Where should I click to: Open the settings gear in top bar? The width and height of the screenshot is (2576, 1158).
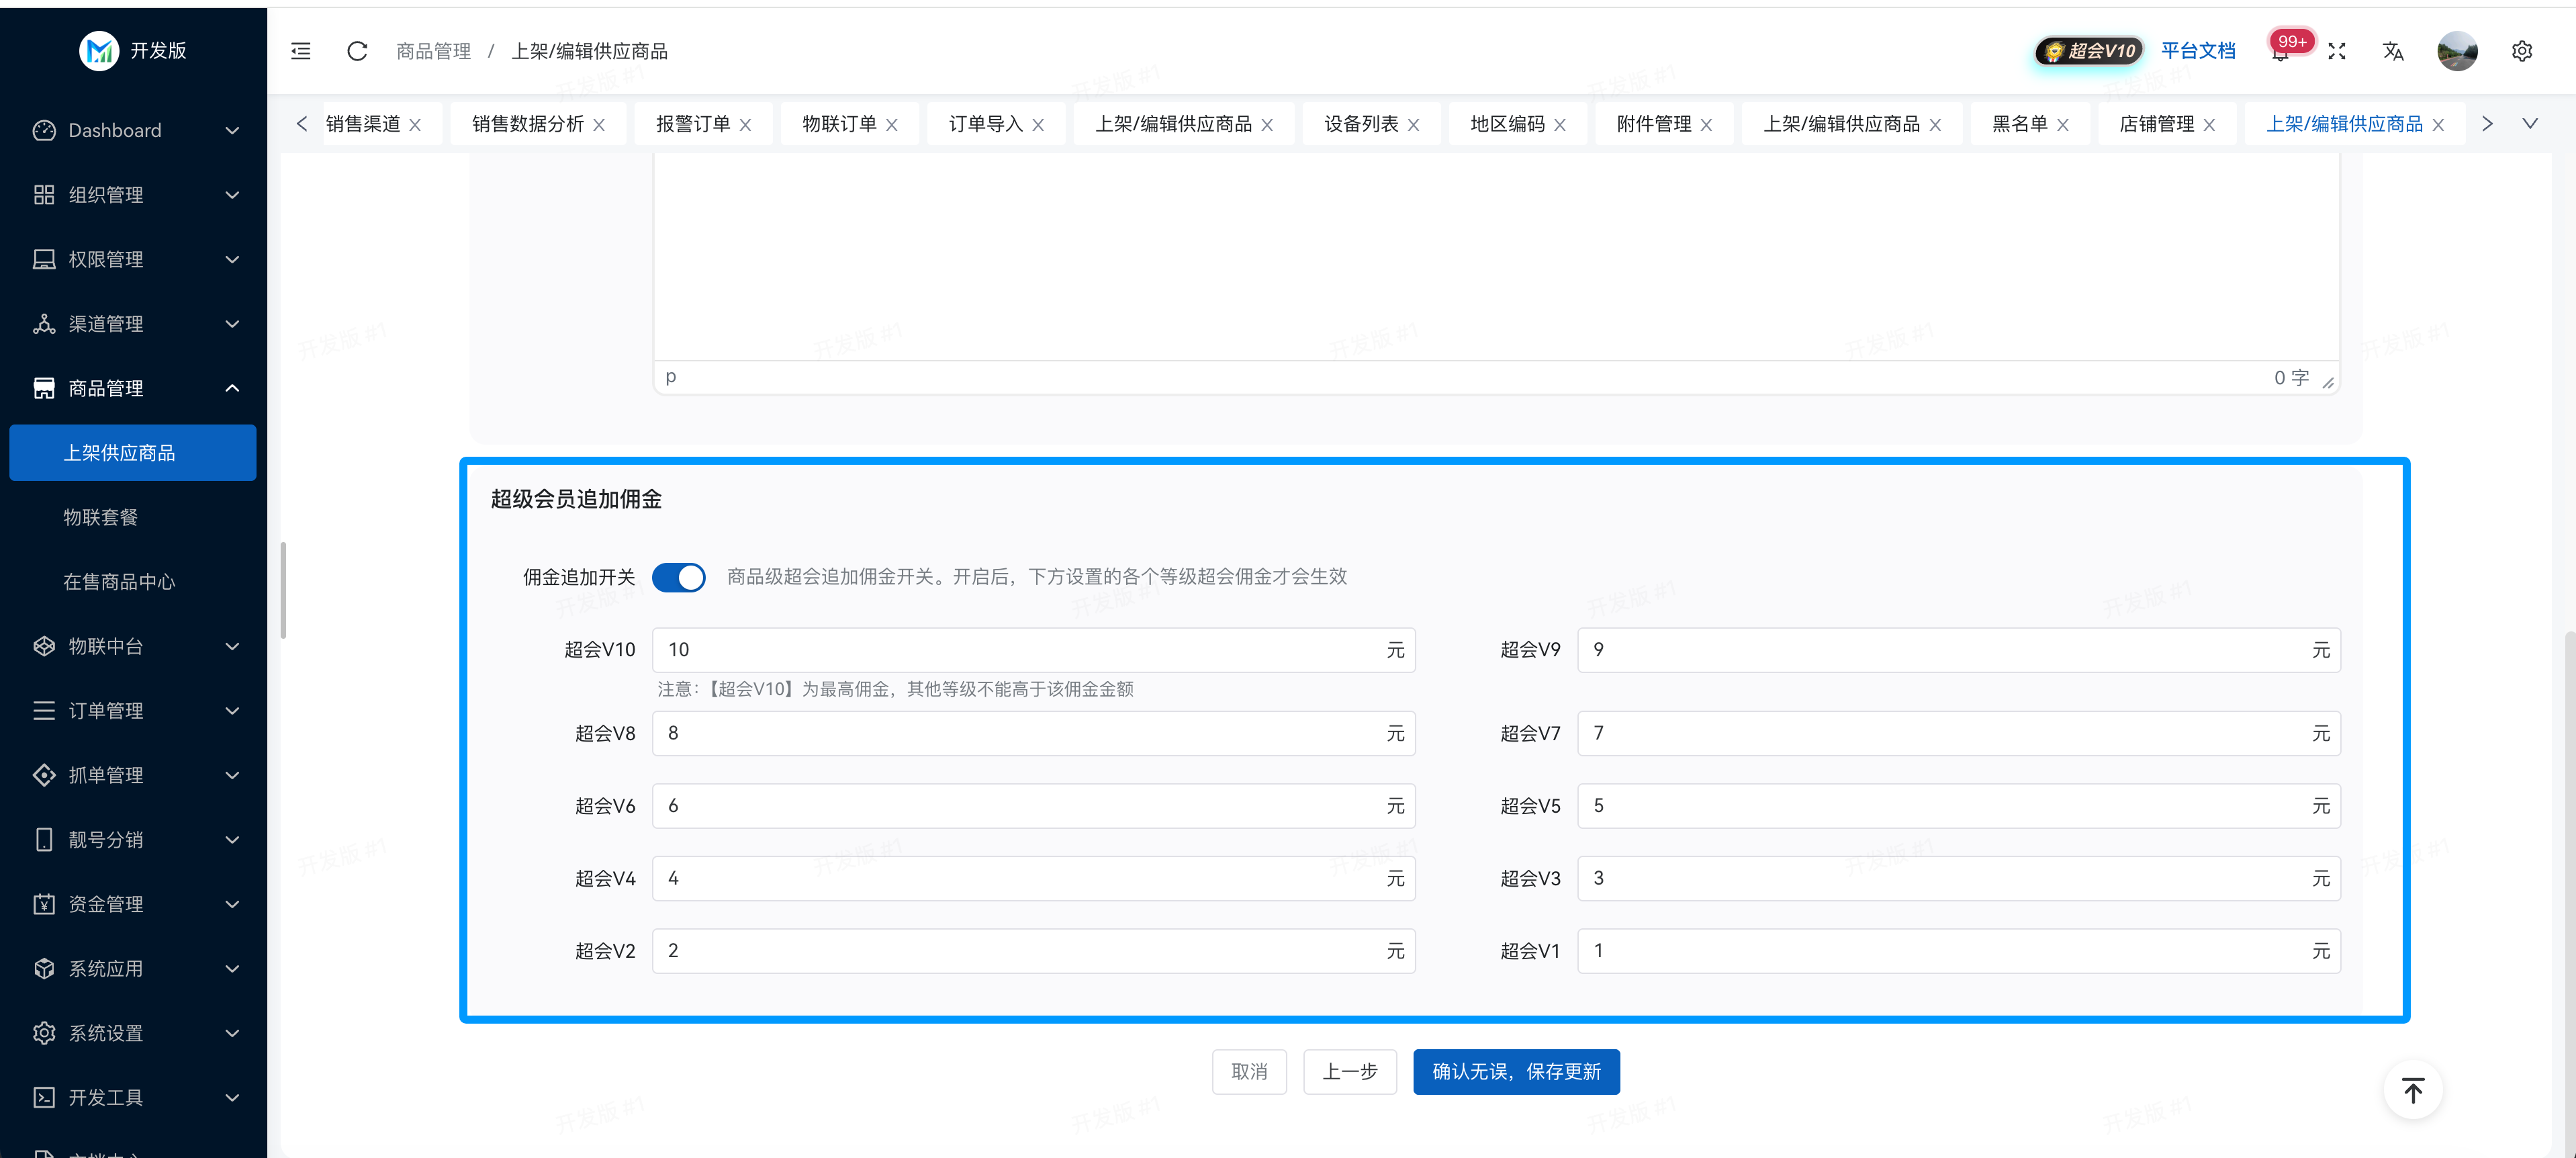tap(2521, 51)
